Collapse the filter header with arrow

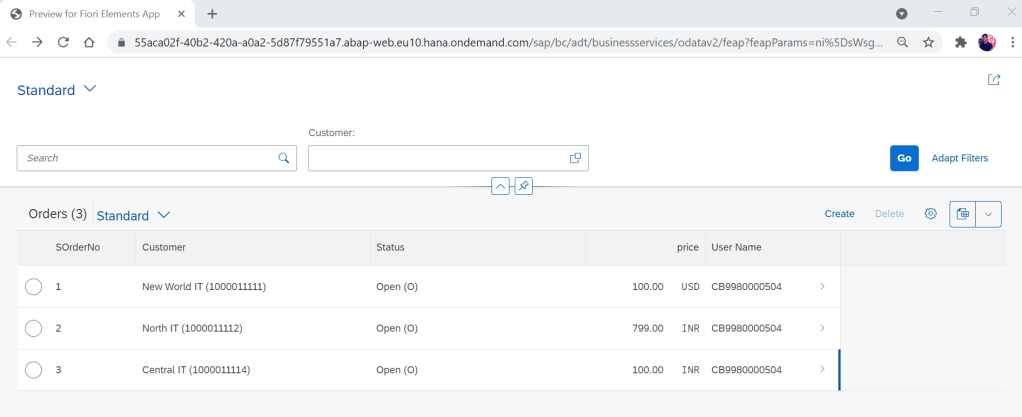tap(500, 186)
